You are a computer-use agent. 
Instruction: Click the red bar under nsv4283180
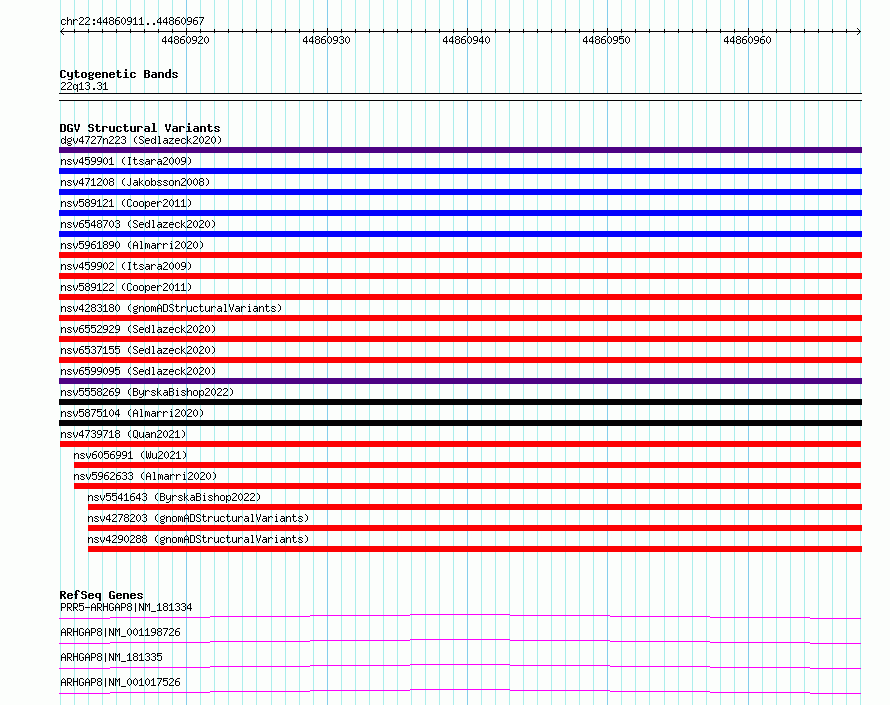click(460, 318)
